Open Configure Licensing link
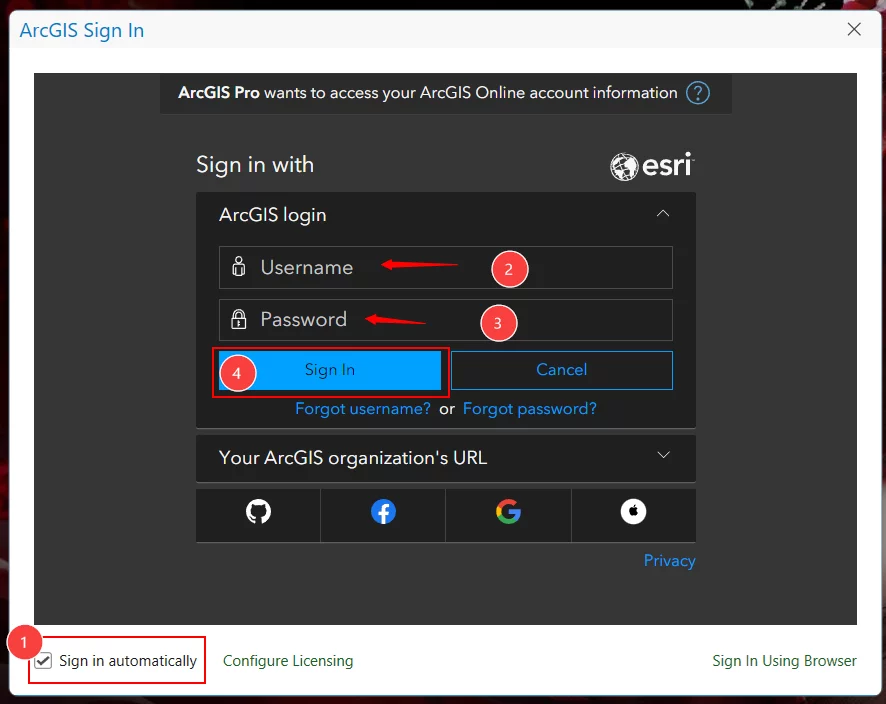 (288, 660)
